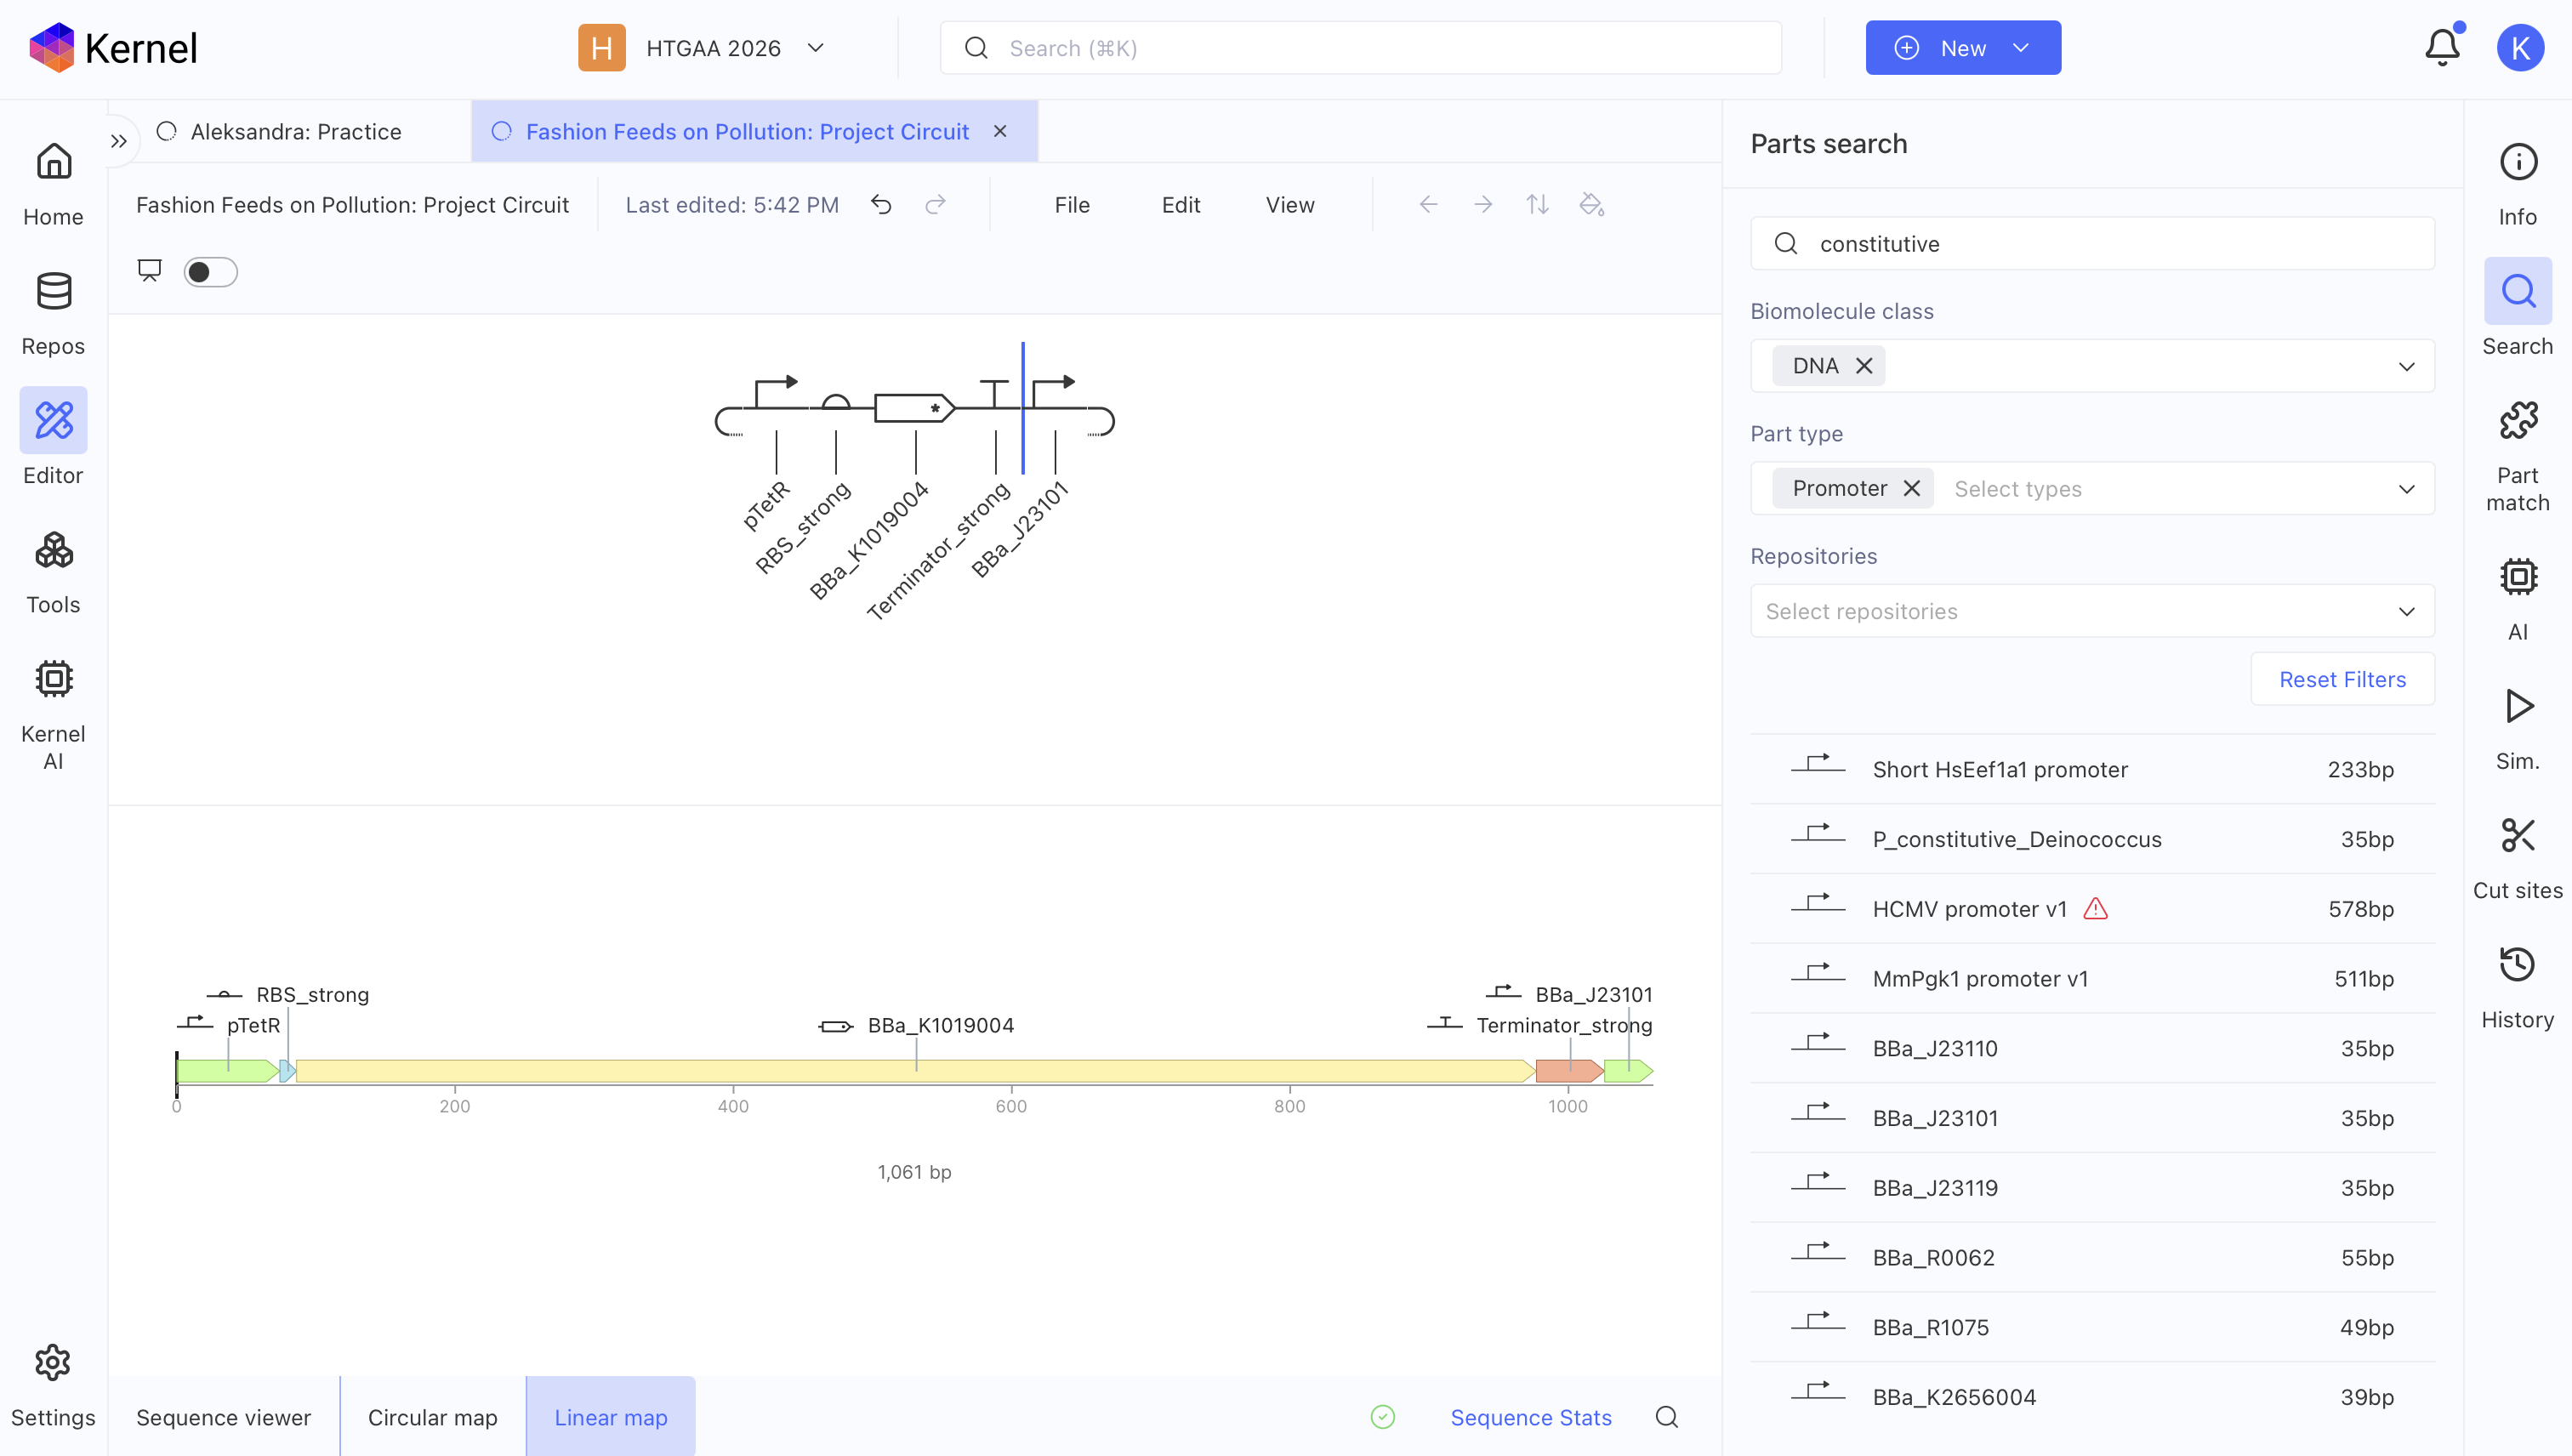The width and height of the screenshot is (2572, 1456).
Task: Click the reverse direction up-down arrows icon
Action: click(1537, 205)
